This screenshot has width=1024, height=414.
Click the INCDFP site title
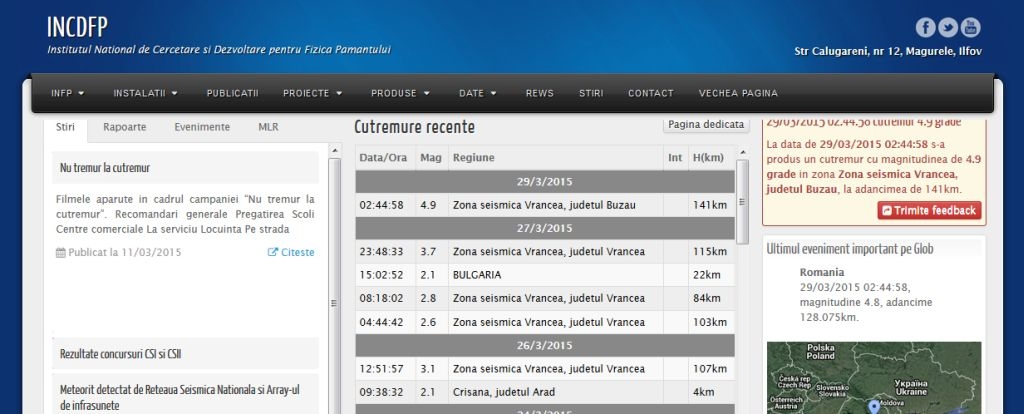77,27
